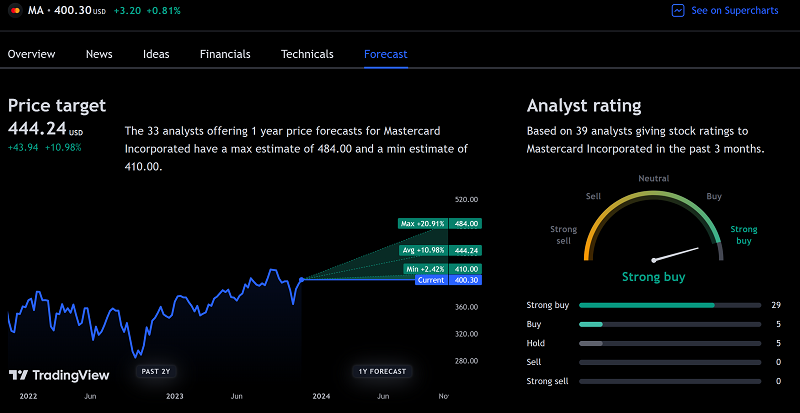Select the Financials tab
This screenshot has height=413, width=800.
coord(225,54)
